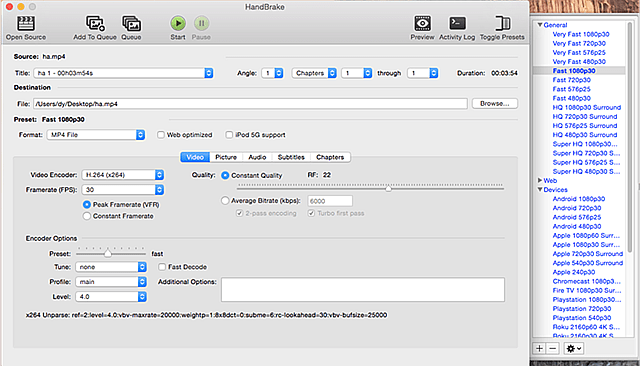Enable the Fast Decode checkbox
The image size is (640, 366).
[162, 267]
